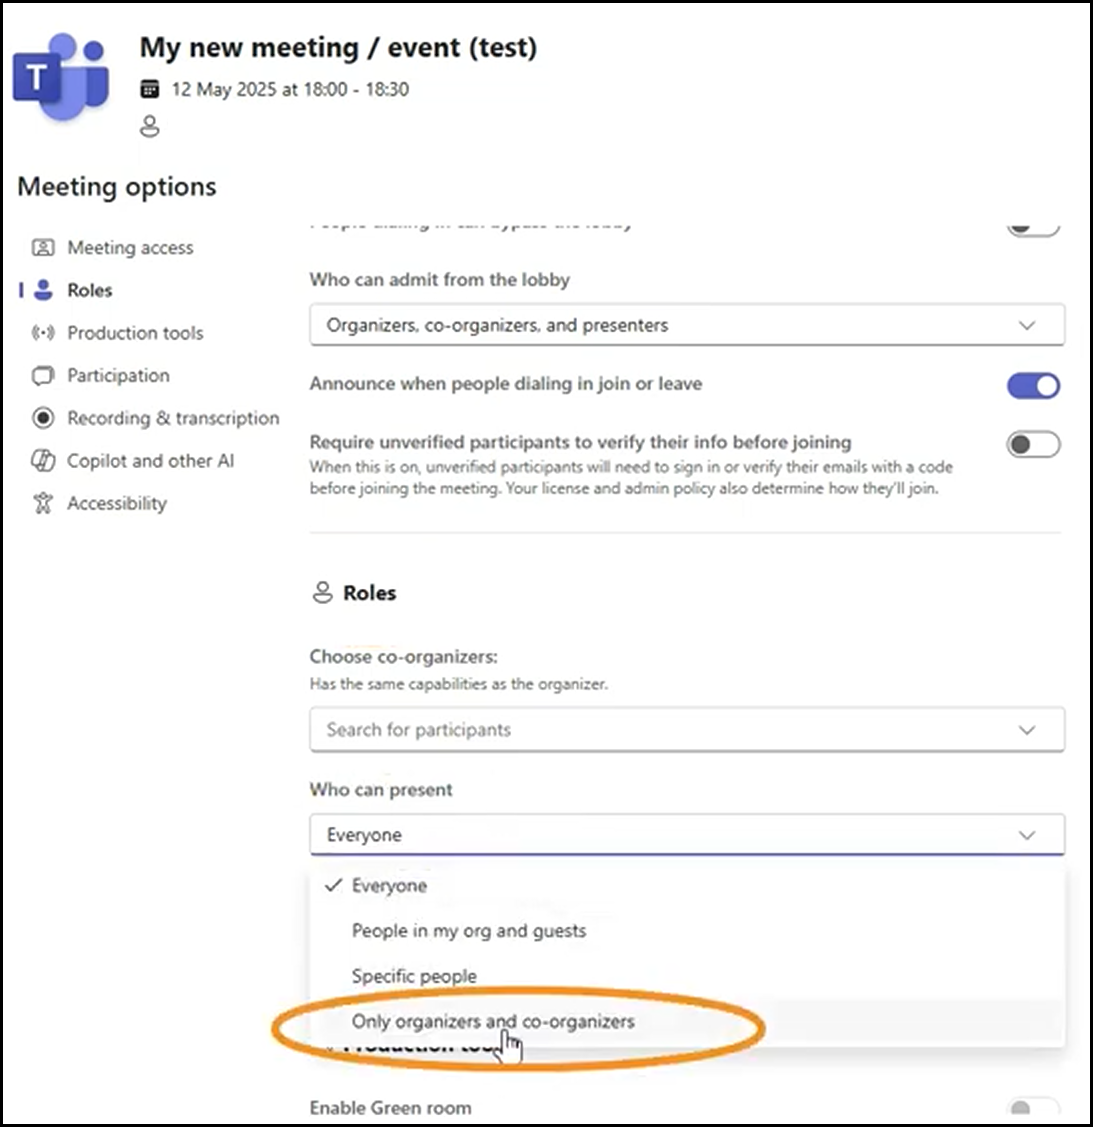
Task: Click the Copilot and other AI icon
Action: [43, 461]
